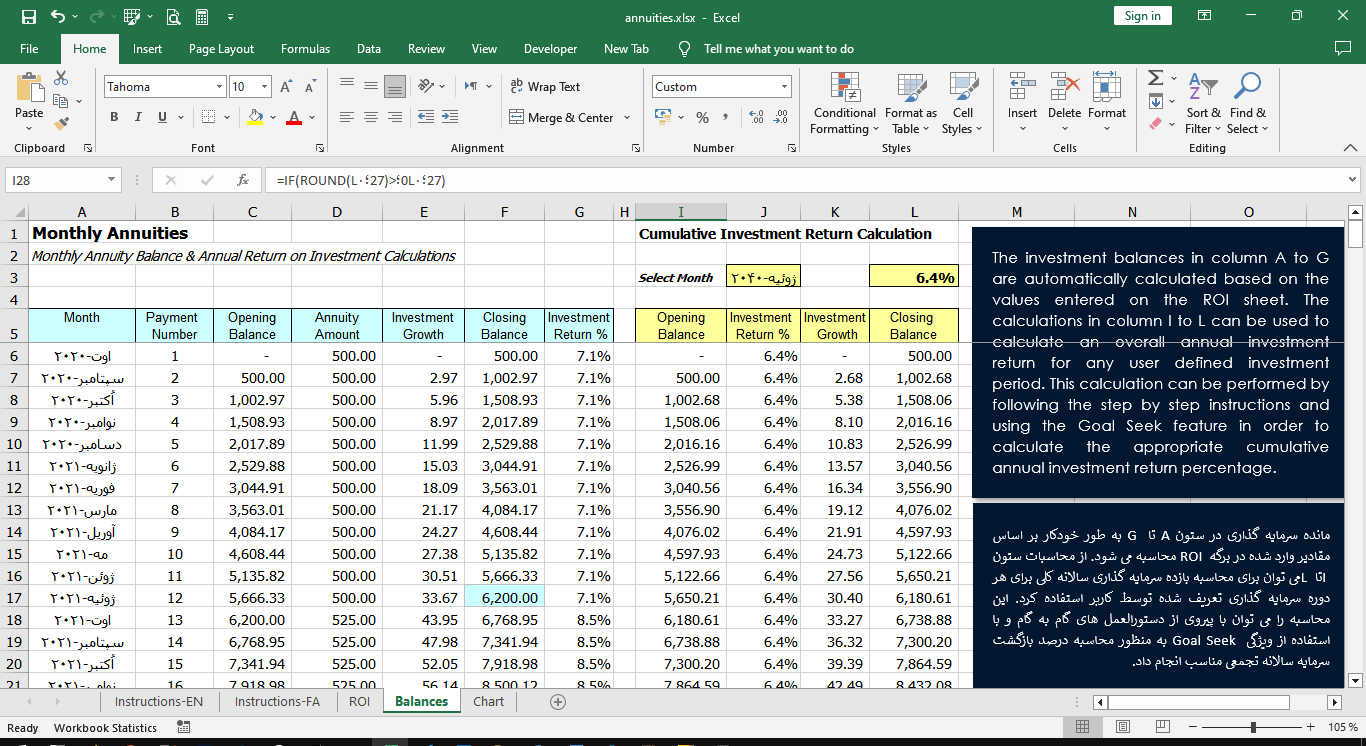
Task: Apply percent style
Action: (702, 117)
